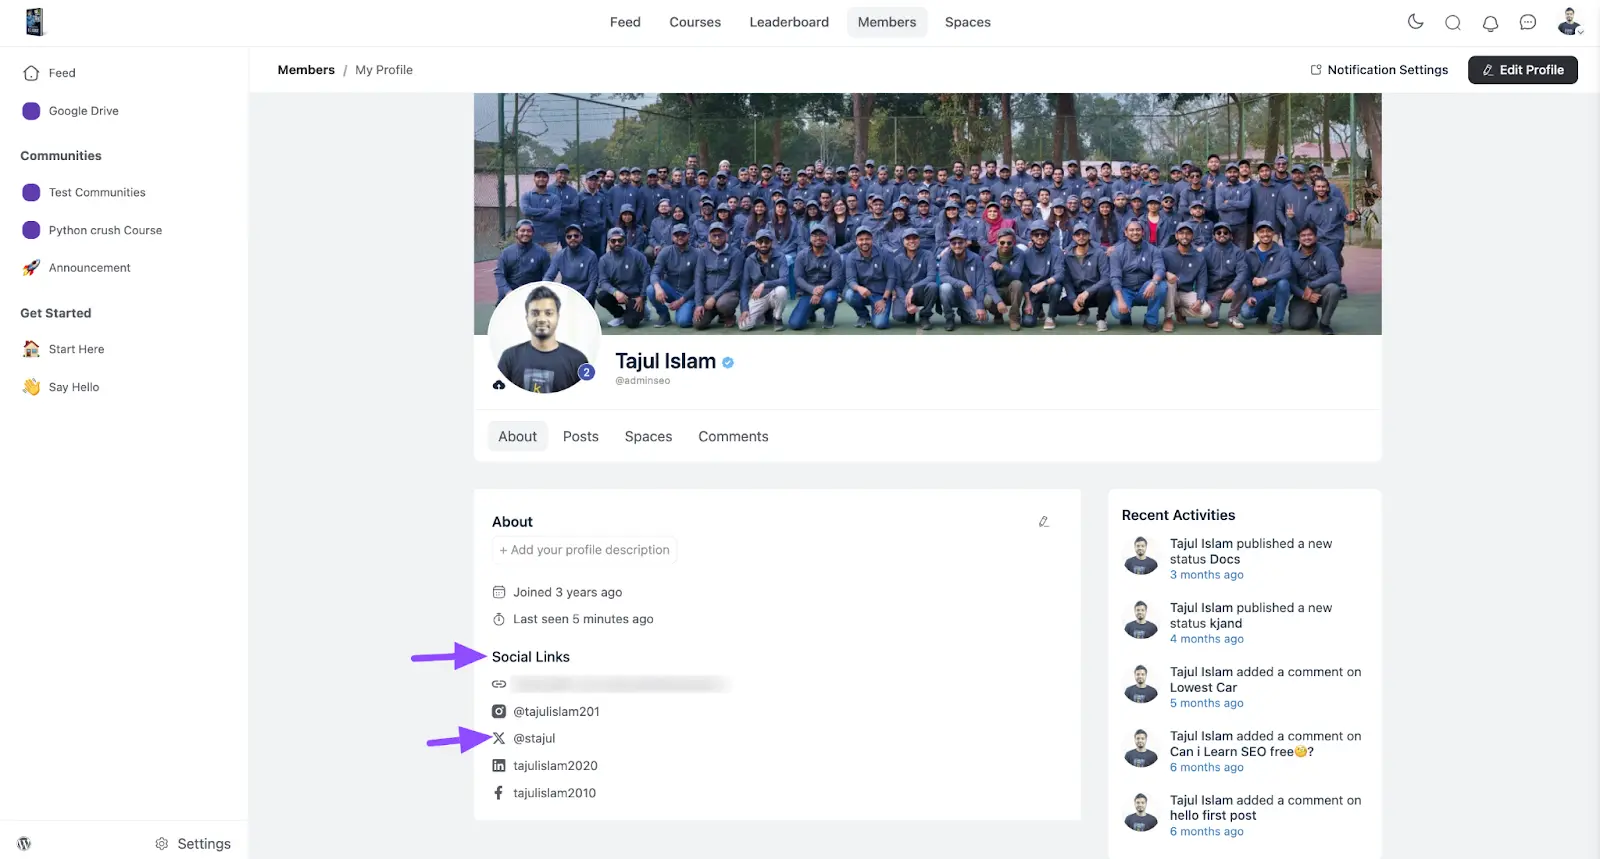Click the site logo icon in the header
This screenshot has width=1600, height=859.
[x=35, y=22]
